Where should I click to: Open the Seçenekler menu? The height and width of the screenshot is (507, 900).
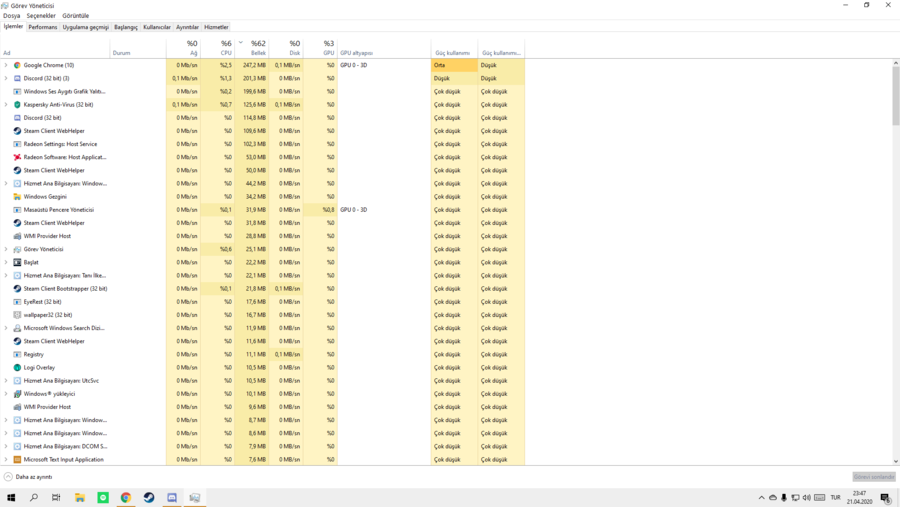pyautogui.click(x=41, y=16)
